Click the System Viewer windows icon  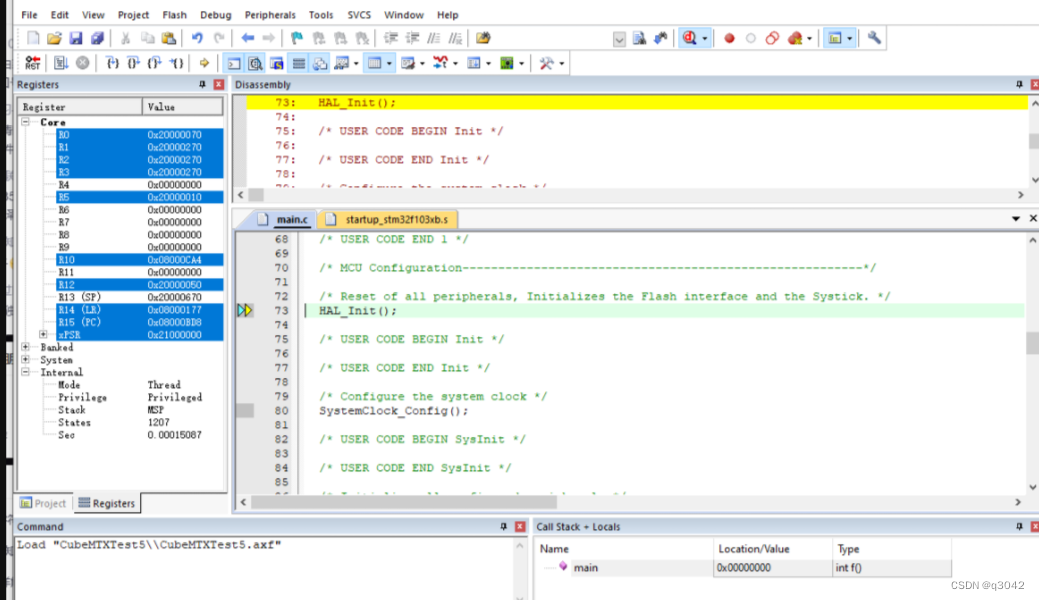(x=506, y=63)
